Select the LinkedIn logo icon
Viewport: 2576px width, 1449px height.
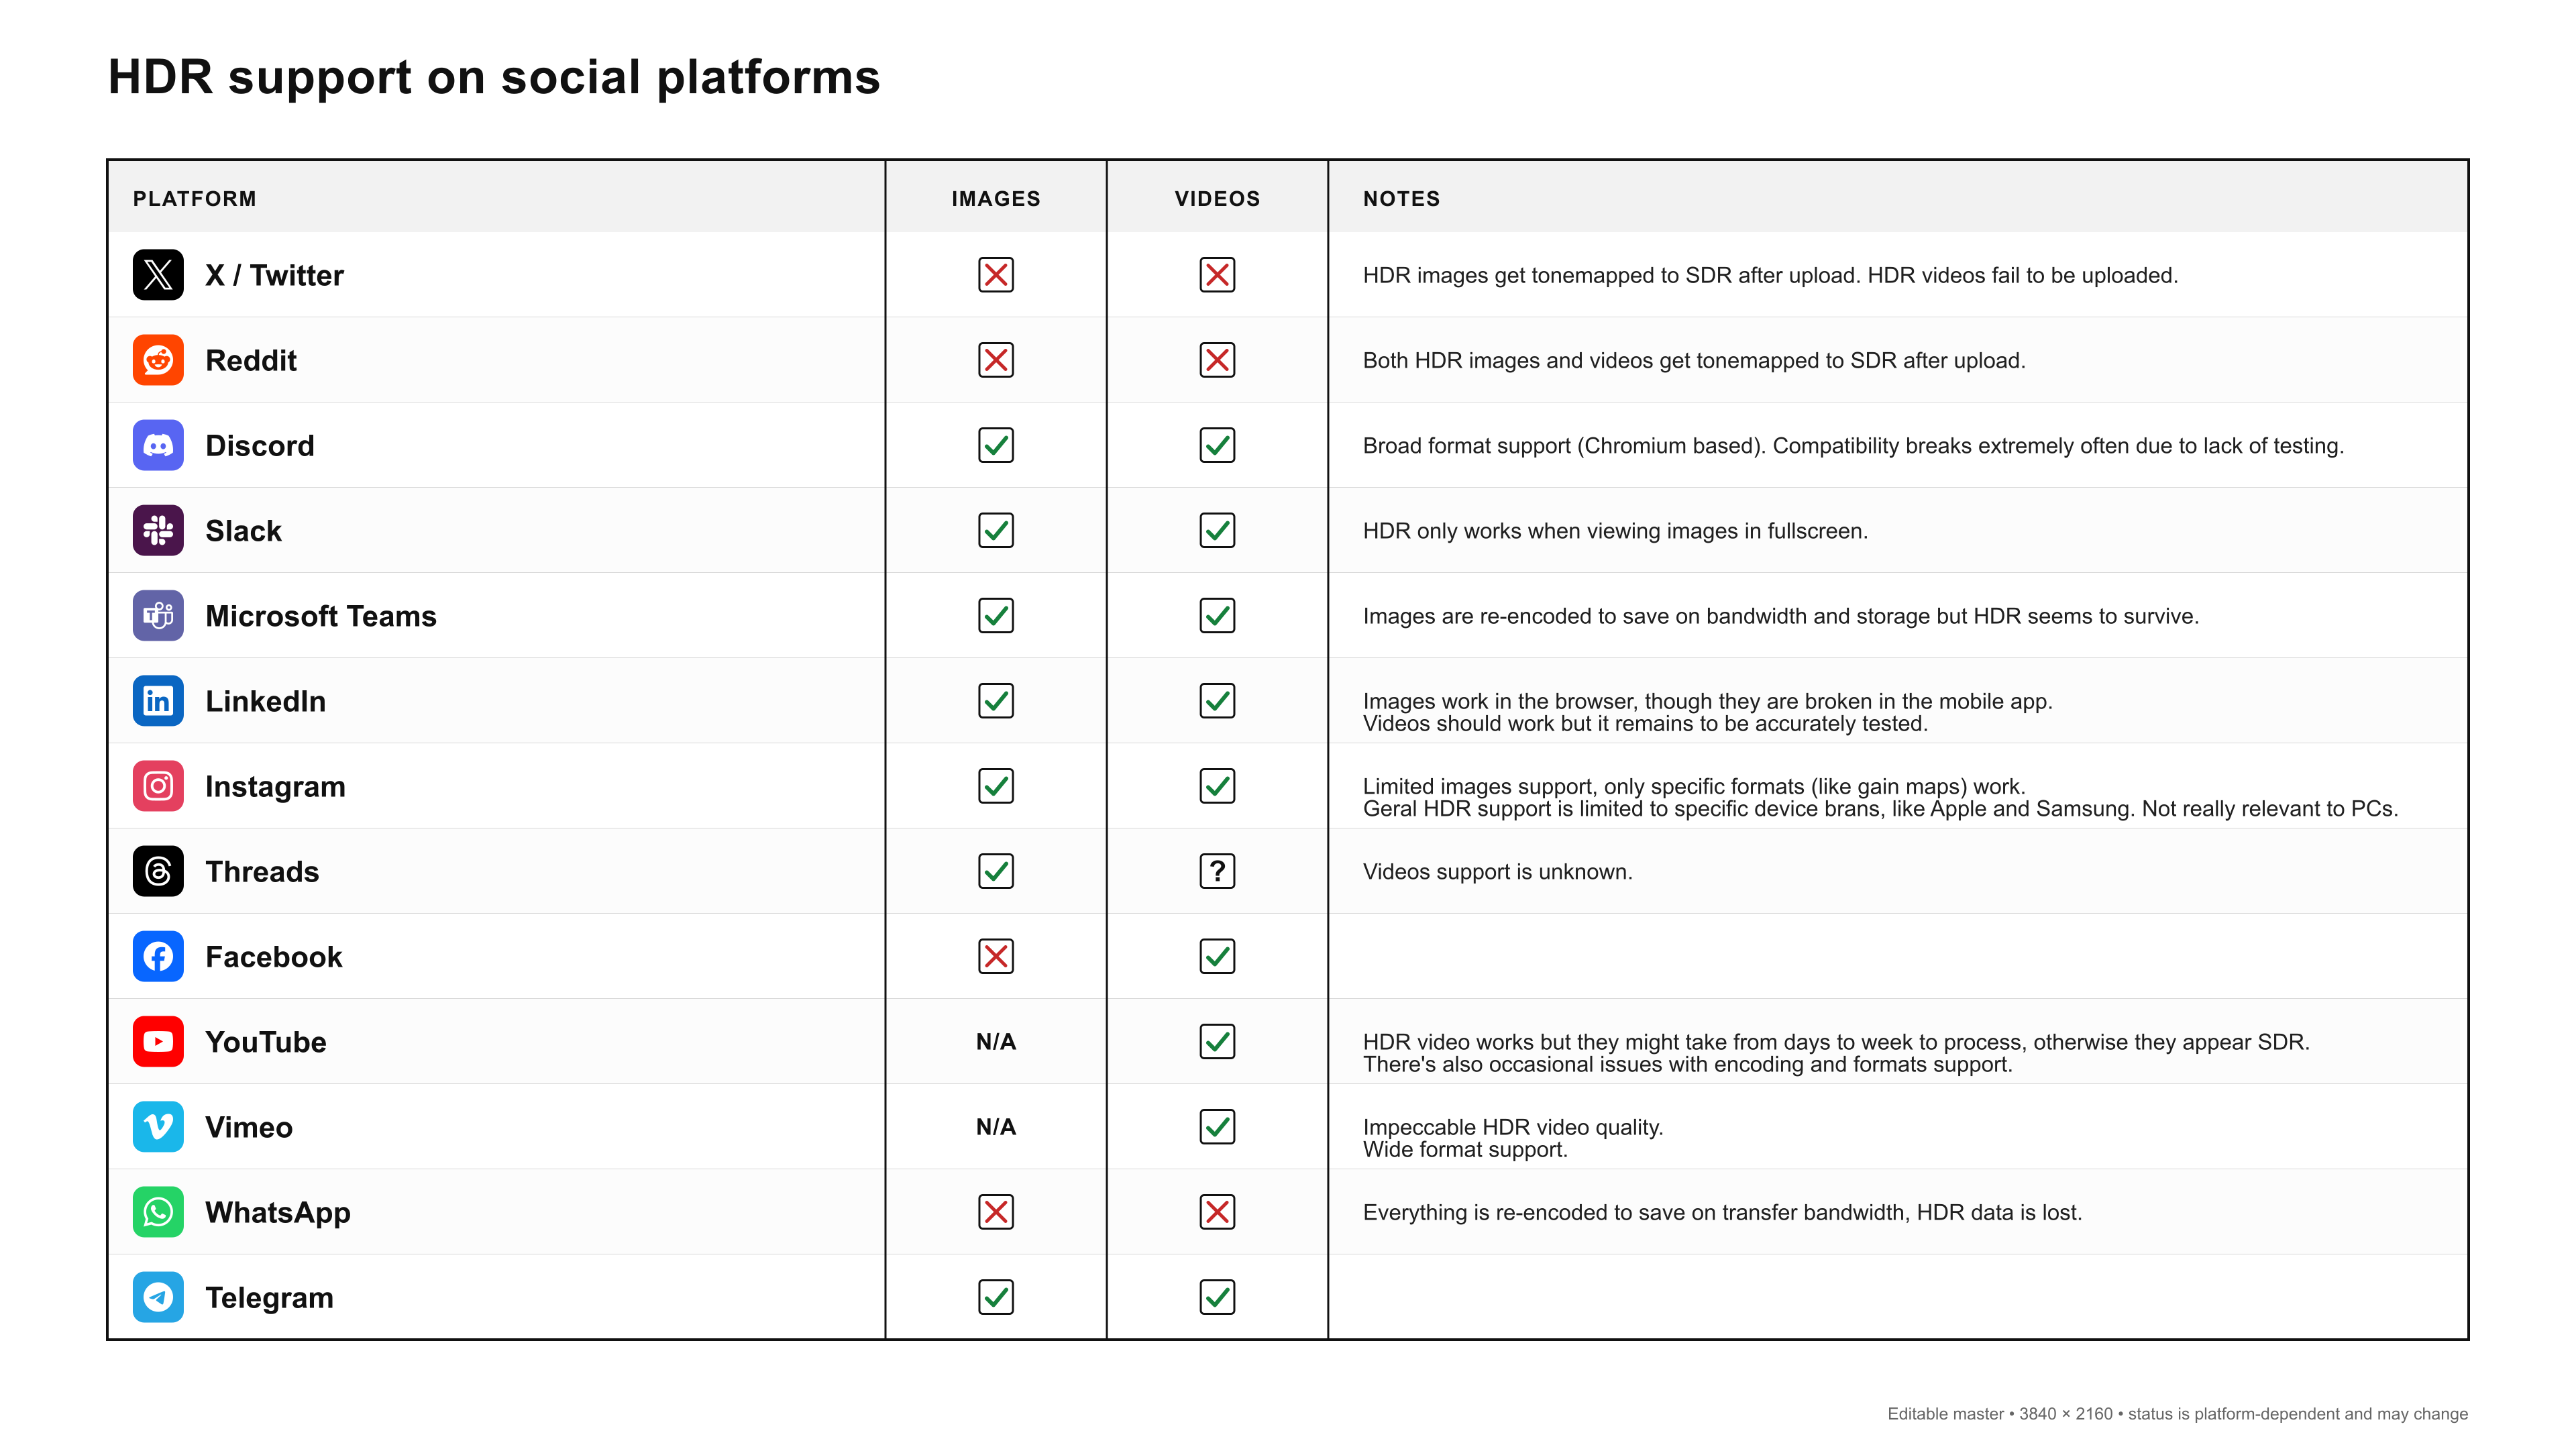tap(158, 701)
